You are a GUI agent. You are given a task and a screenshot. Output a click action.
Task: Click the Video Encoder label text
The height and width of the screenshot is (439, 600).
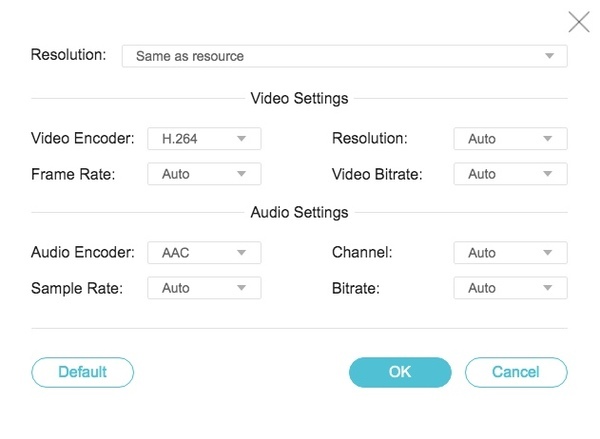(83, 139)
